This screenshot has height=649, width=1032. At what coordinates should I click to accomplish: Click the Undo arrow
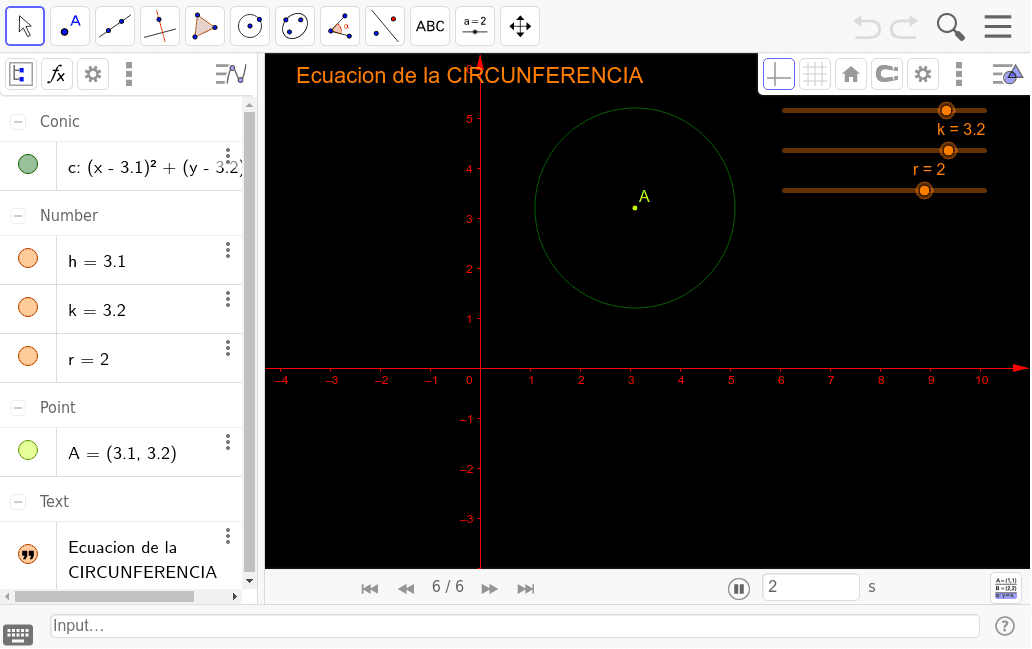click(867, 27)
